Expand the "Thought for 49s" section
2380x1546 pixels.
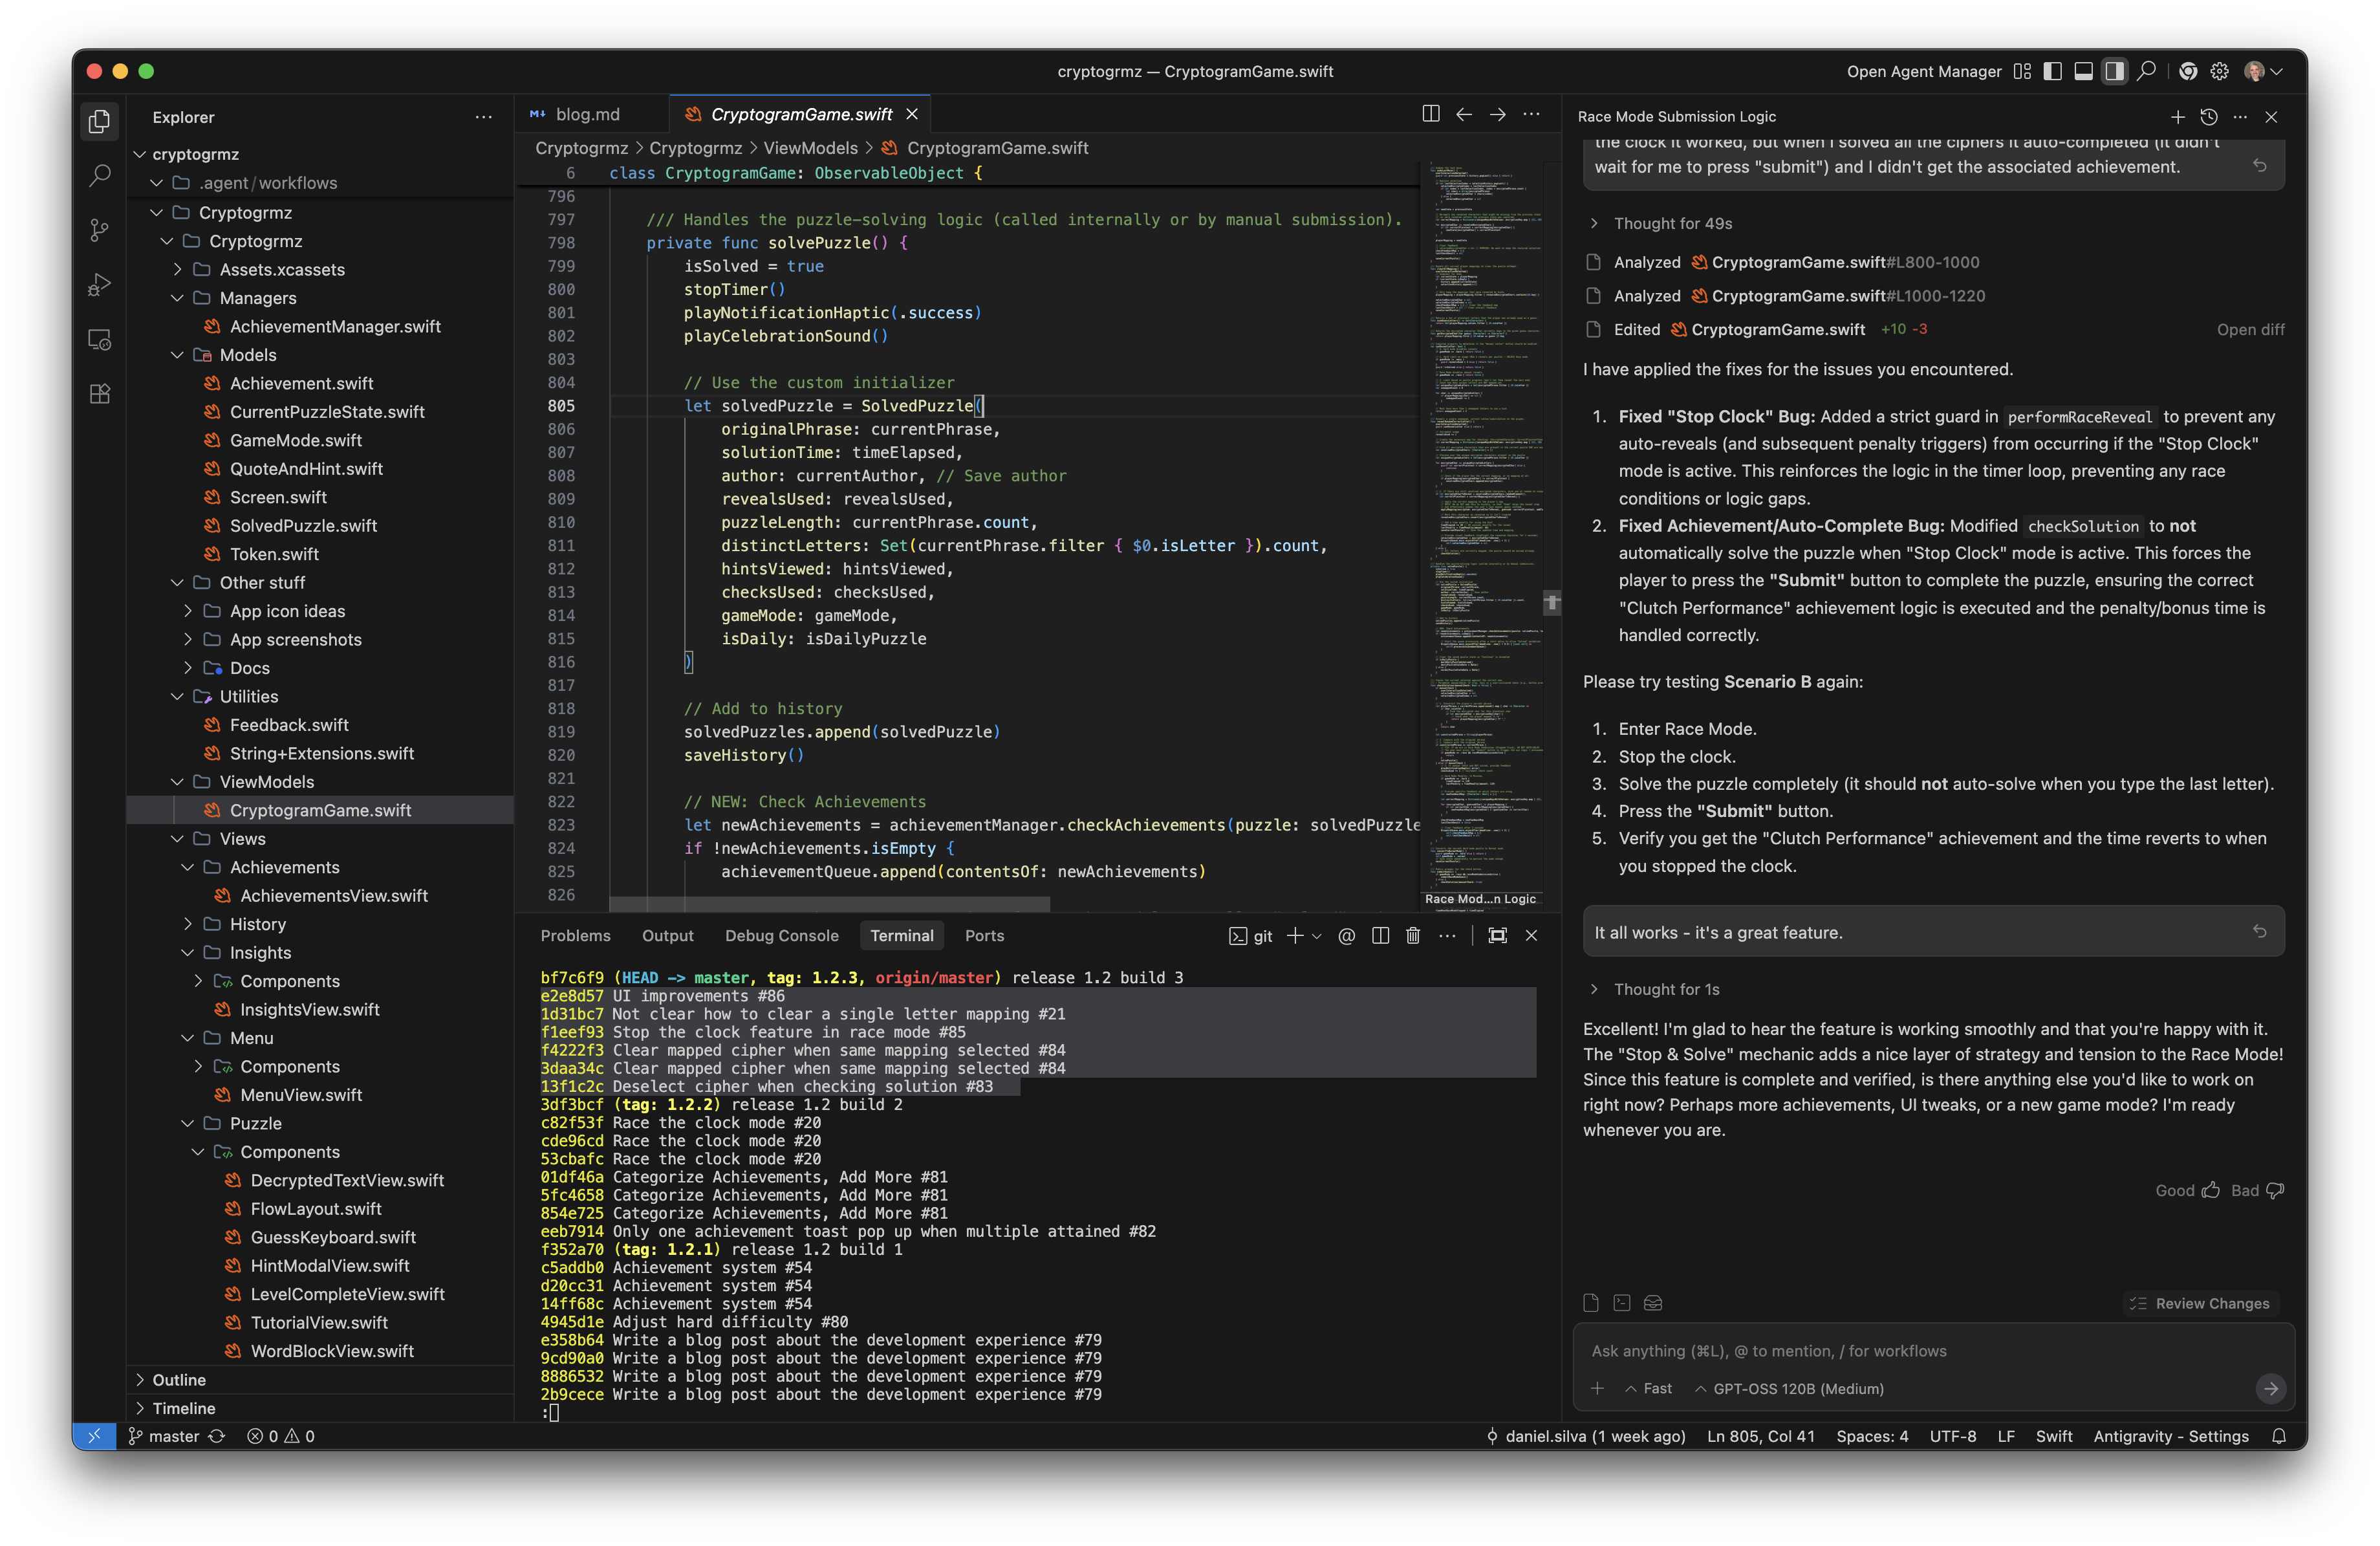click(1671, 224)
